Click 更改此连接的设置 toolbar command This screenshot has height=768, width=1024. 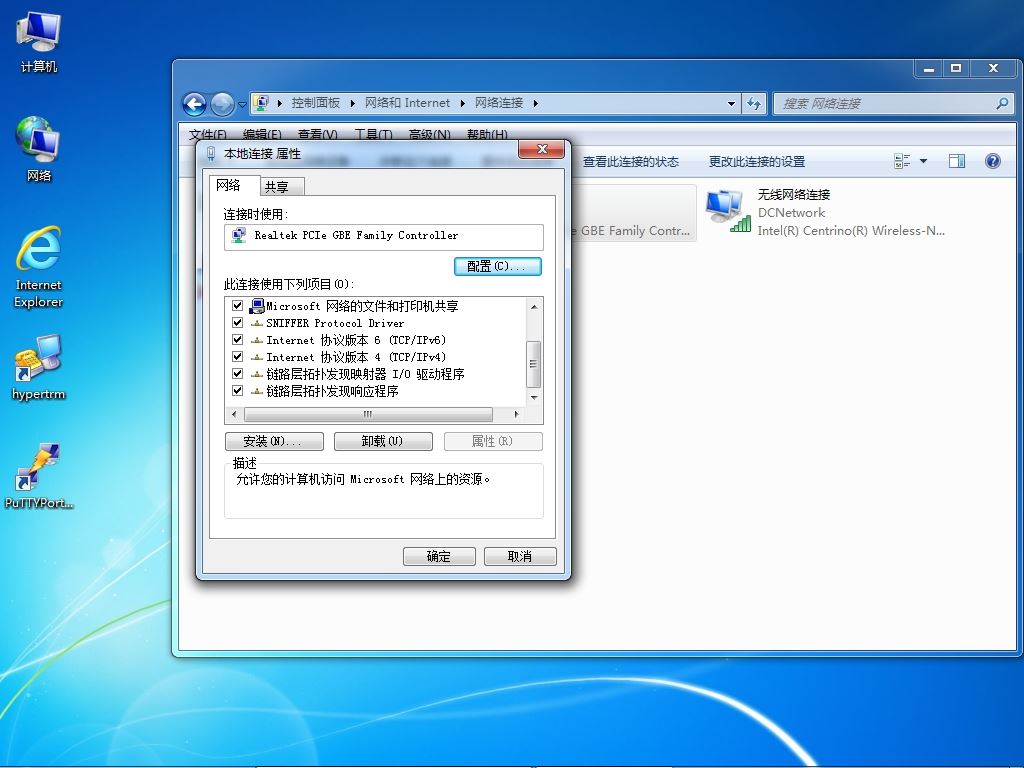(x=757, y=161)
